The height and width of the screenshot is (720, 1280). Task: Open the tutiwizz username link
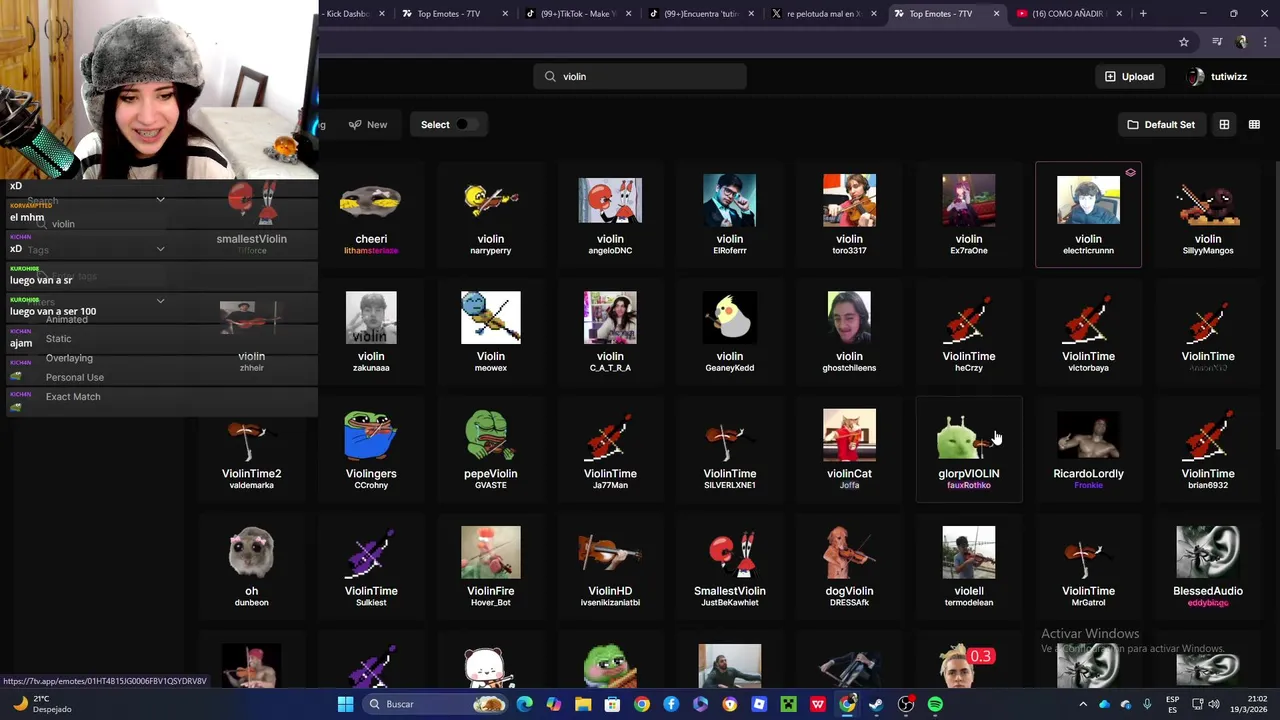click(x=1228, y=76)
